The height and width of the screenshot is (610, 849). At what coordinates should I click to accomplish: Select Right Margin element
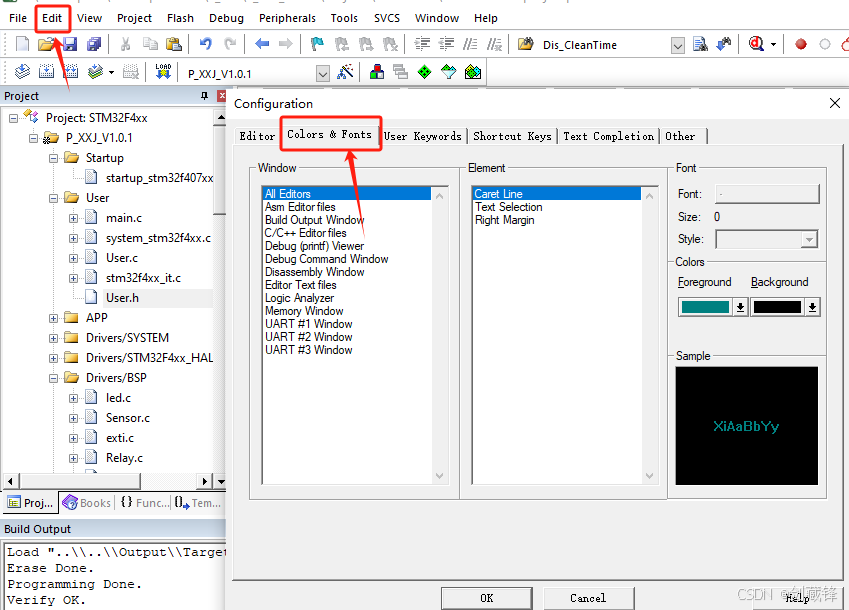coord(504,220)
